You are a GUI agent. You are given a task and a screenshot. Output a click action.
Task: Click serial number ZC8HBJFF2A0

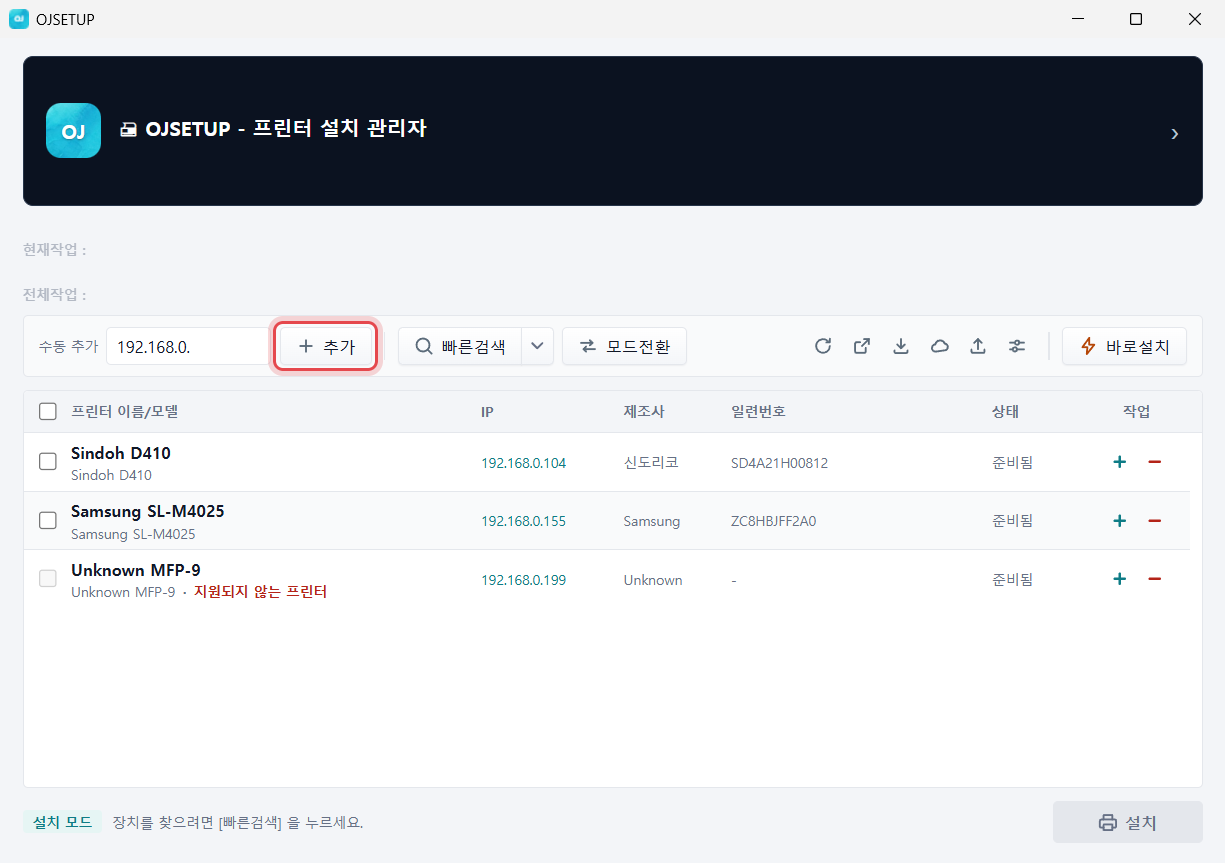tap(774, 521)
